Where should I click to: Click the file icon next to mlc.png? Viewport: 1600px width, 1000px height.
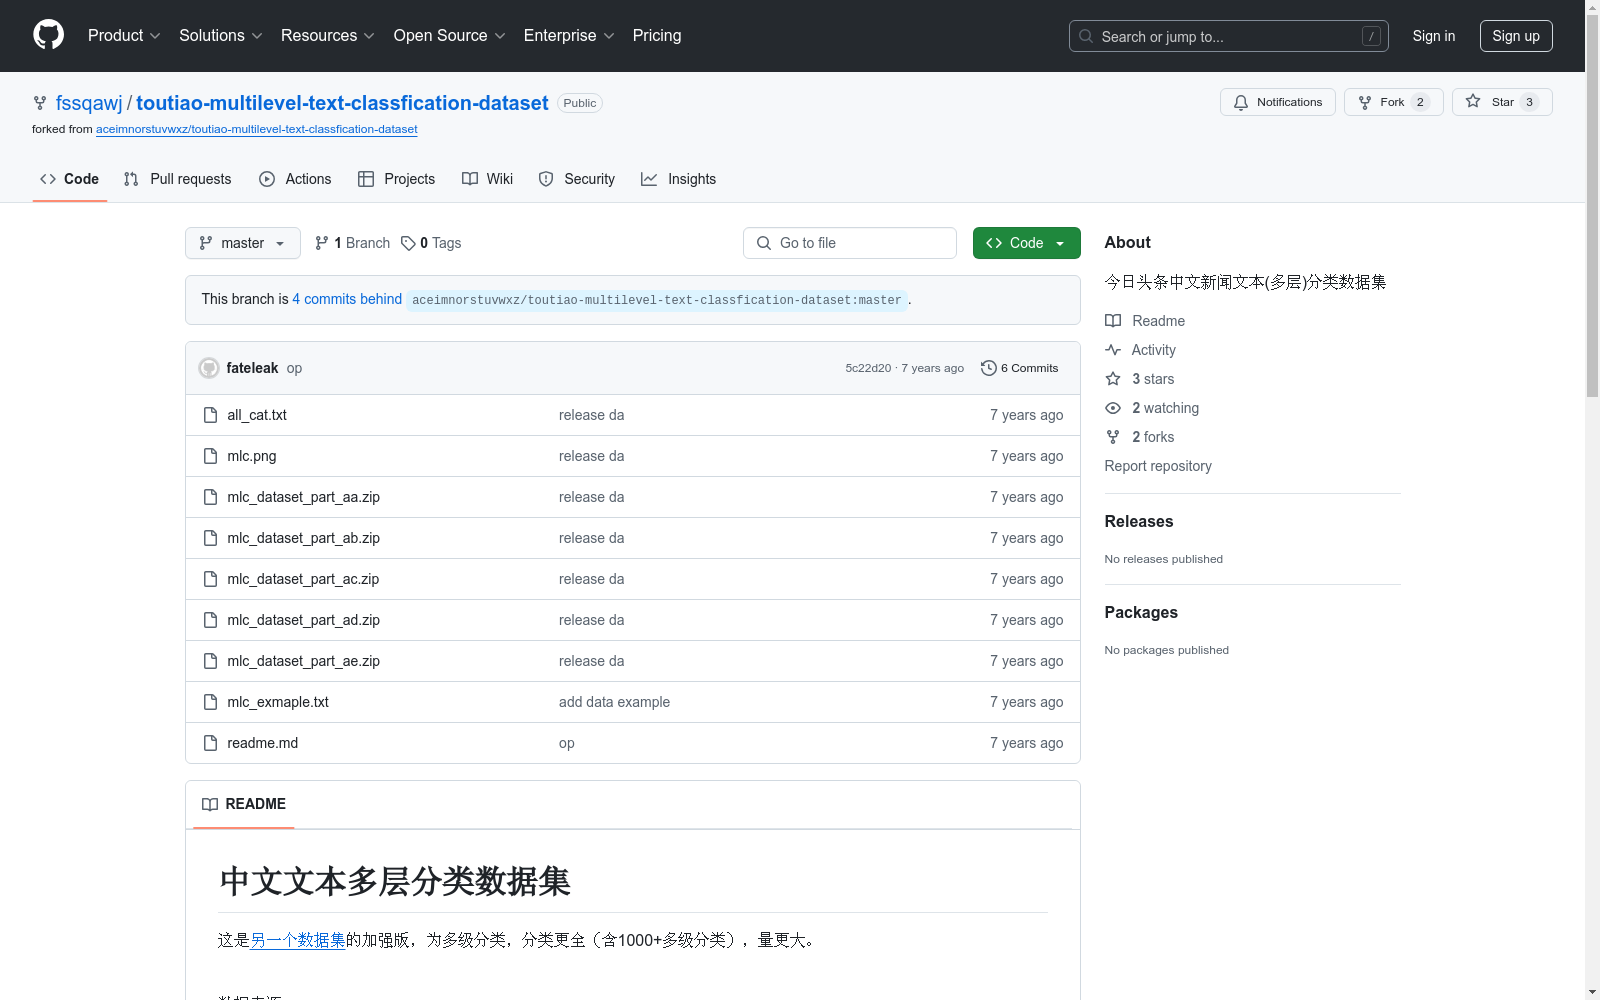[x=210, y=456]
